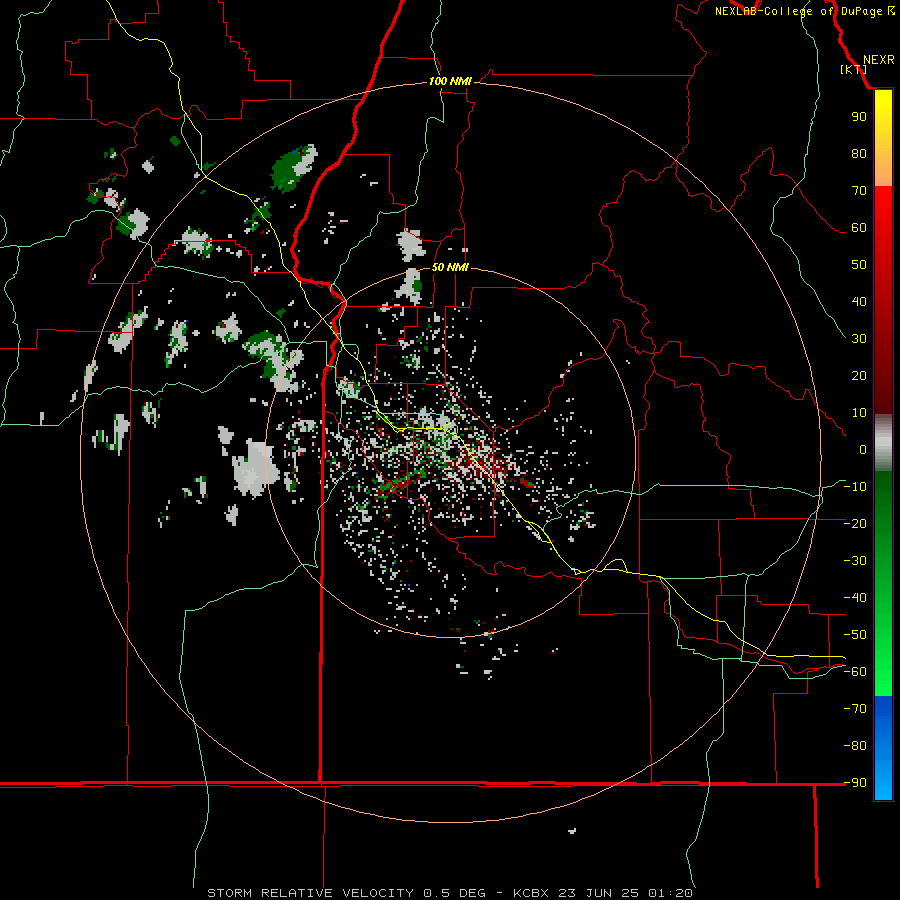Click the KCBX station identifier

[531, 893]
